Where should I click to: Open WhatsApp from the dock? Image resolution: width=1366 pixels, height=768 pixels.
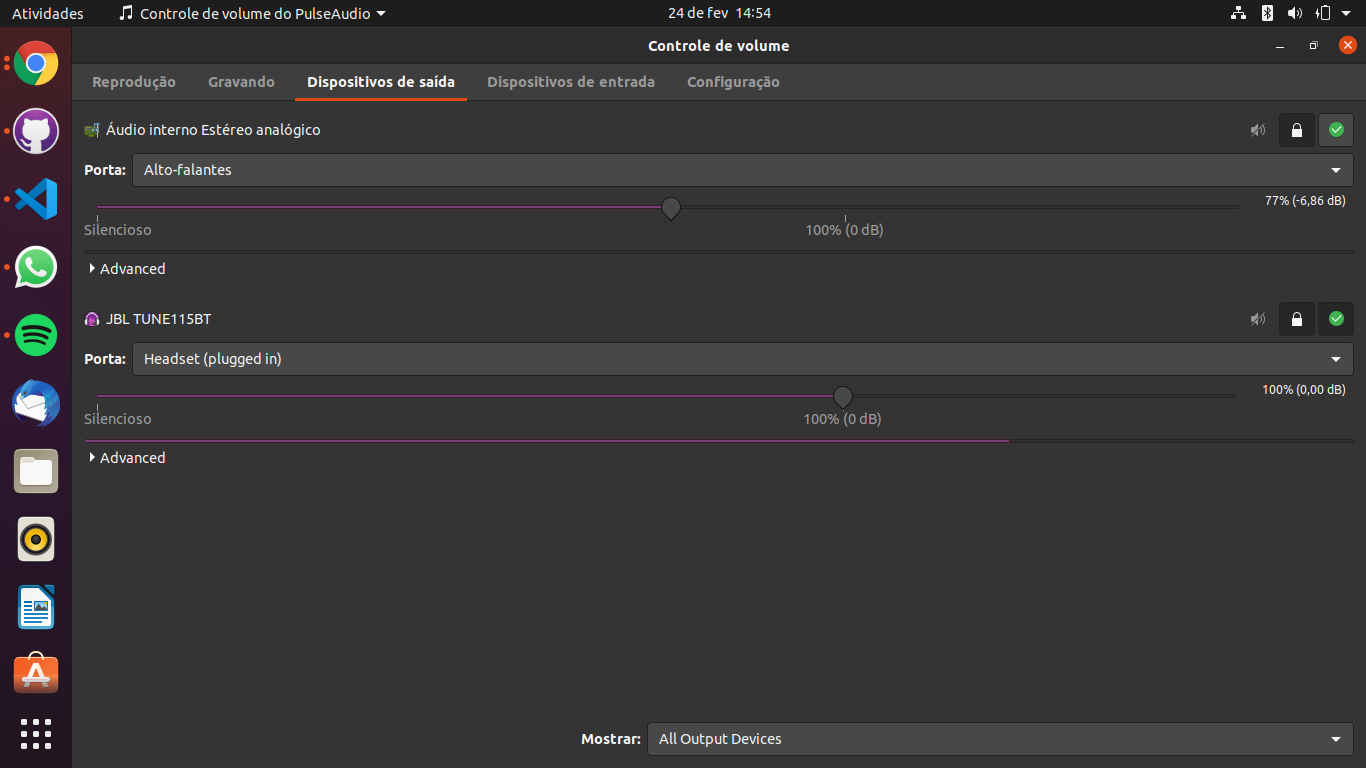(36, 267)
